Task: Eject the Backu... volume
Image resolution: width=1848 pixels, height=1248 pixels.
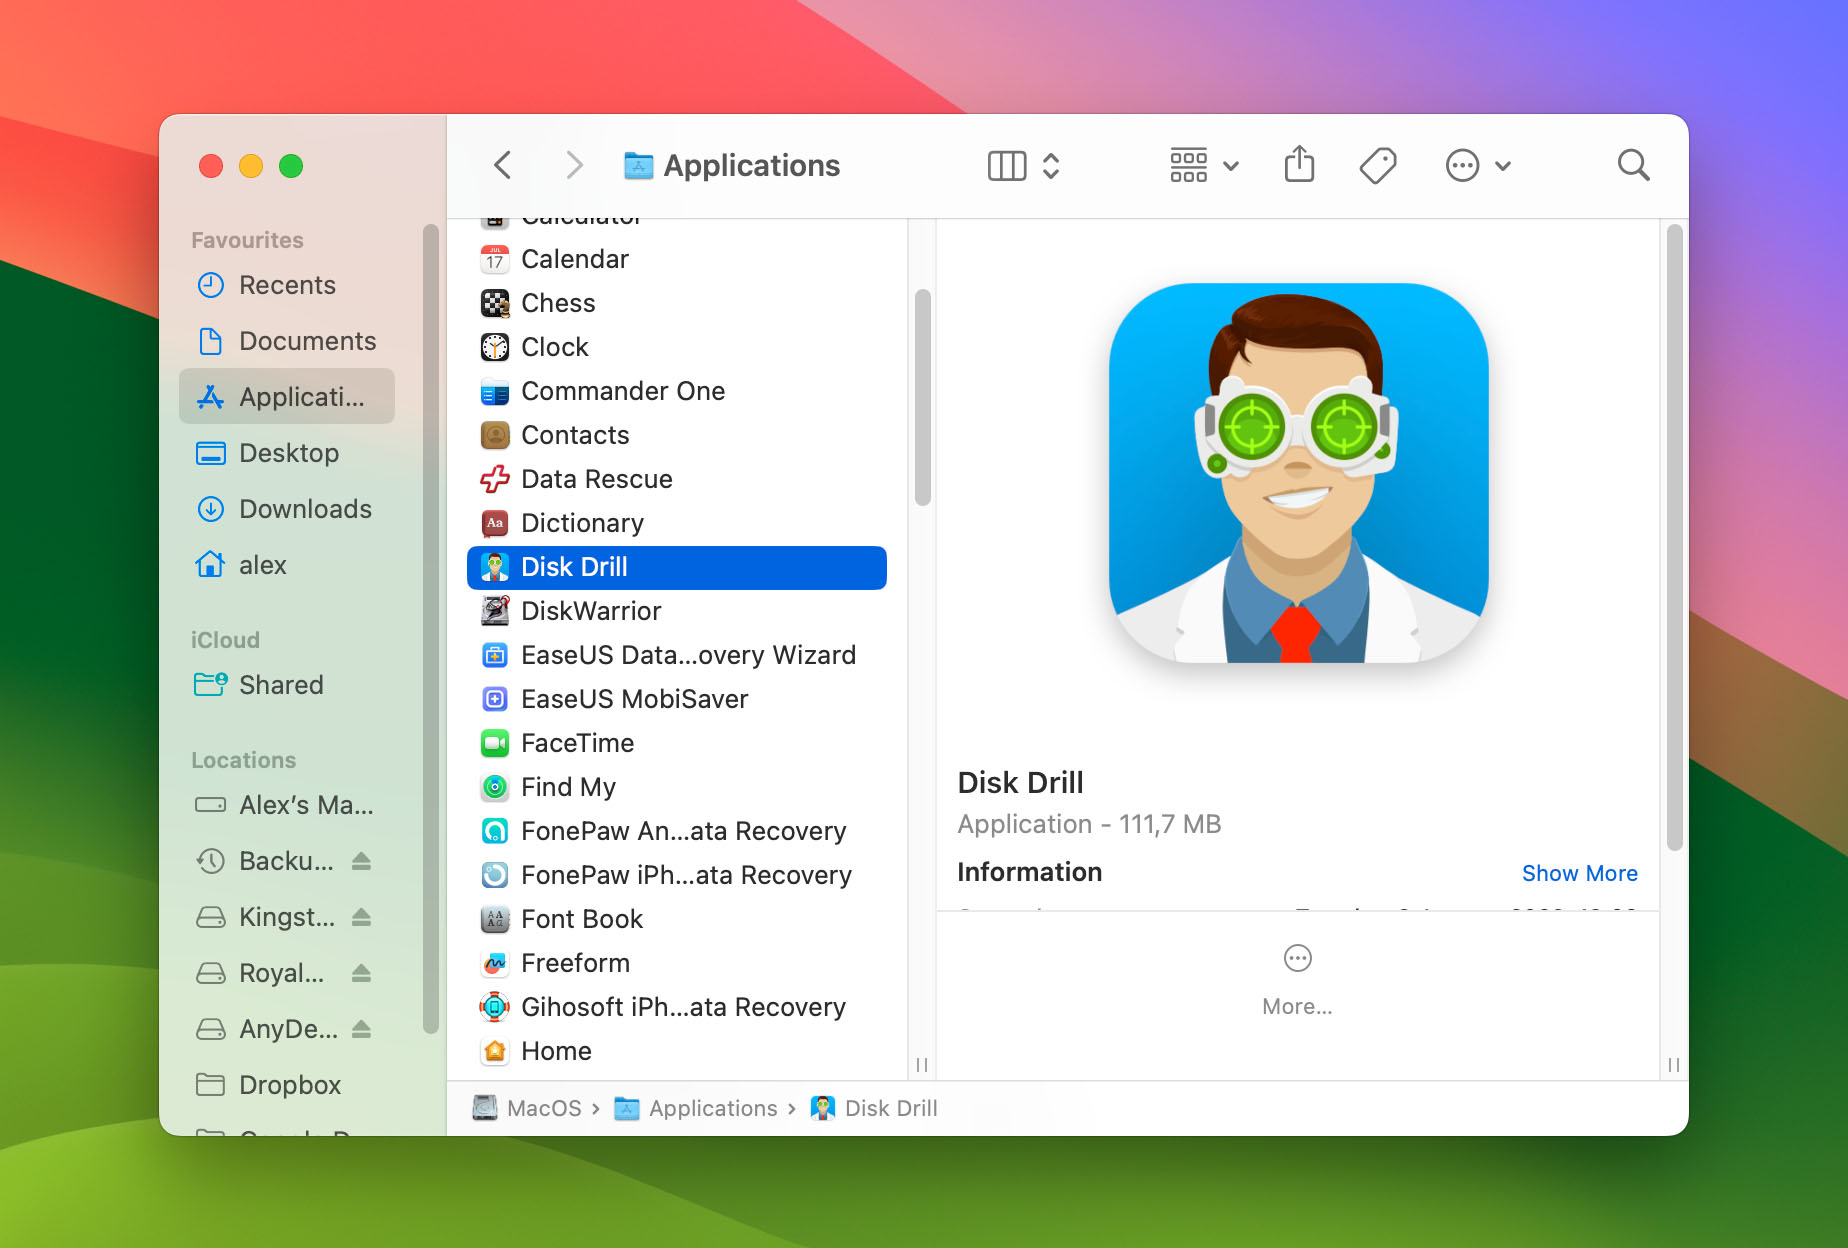Action: pyautogui.click(x=362, y=861)
